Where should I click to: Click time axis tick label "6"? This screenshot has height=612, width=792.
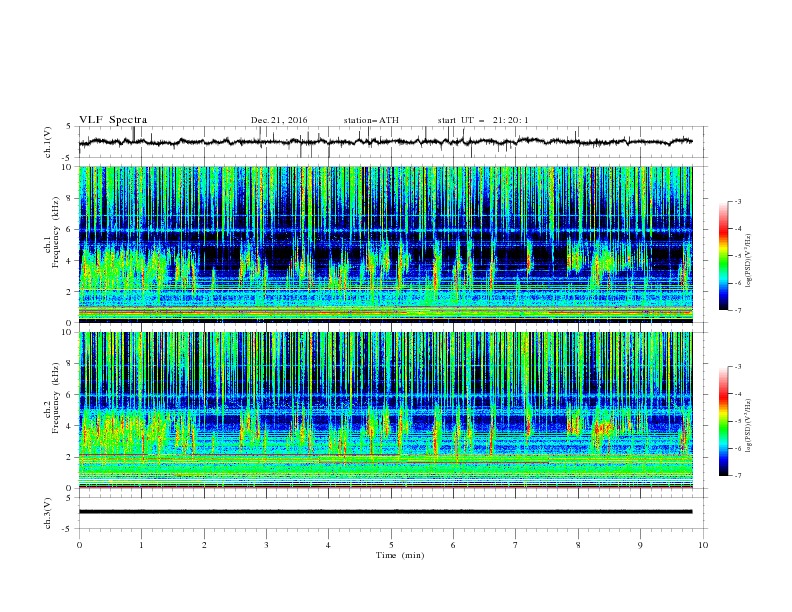(x=453, y=545)
